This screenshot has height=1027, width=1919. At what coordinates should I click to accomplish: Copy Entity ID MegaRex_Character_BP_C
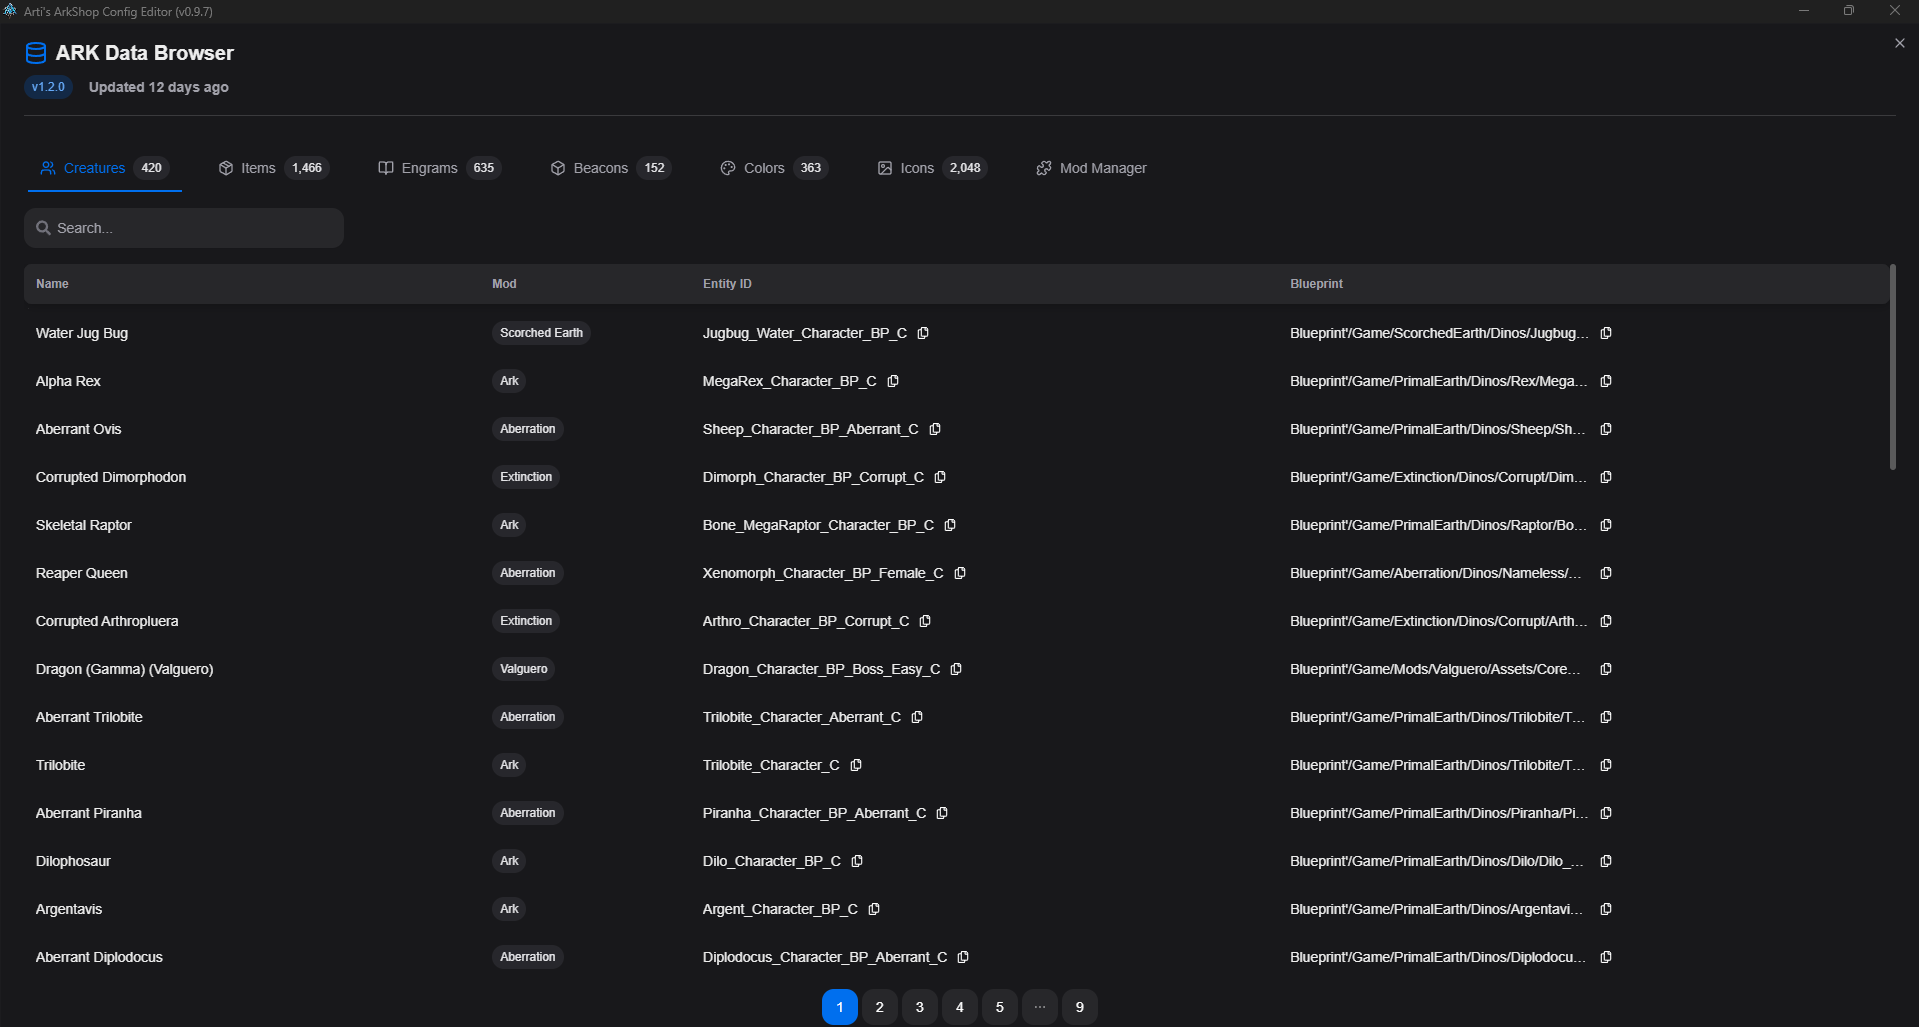coord(893,381)
